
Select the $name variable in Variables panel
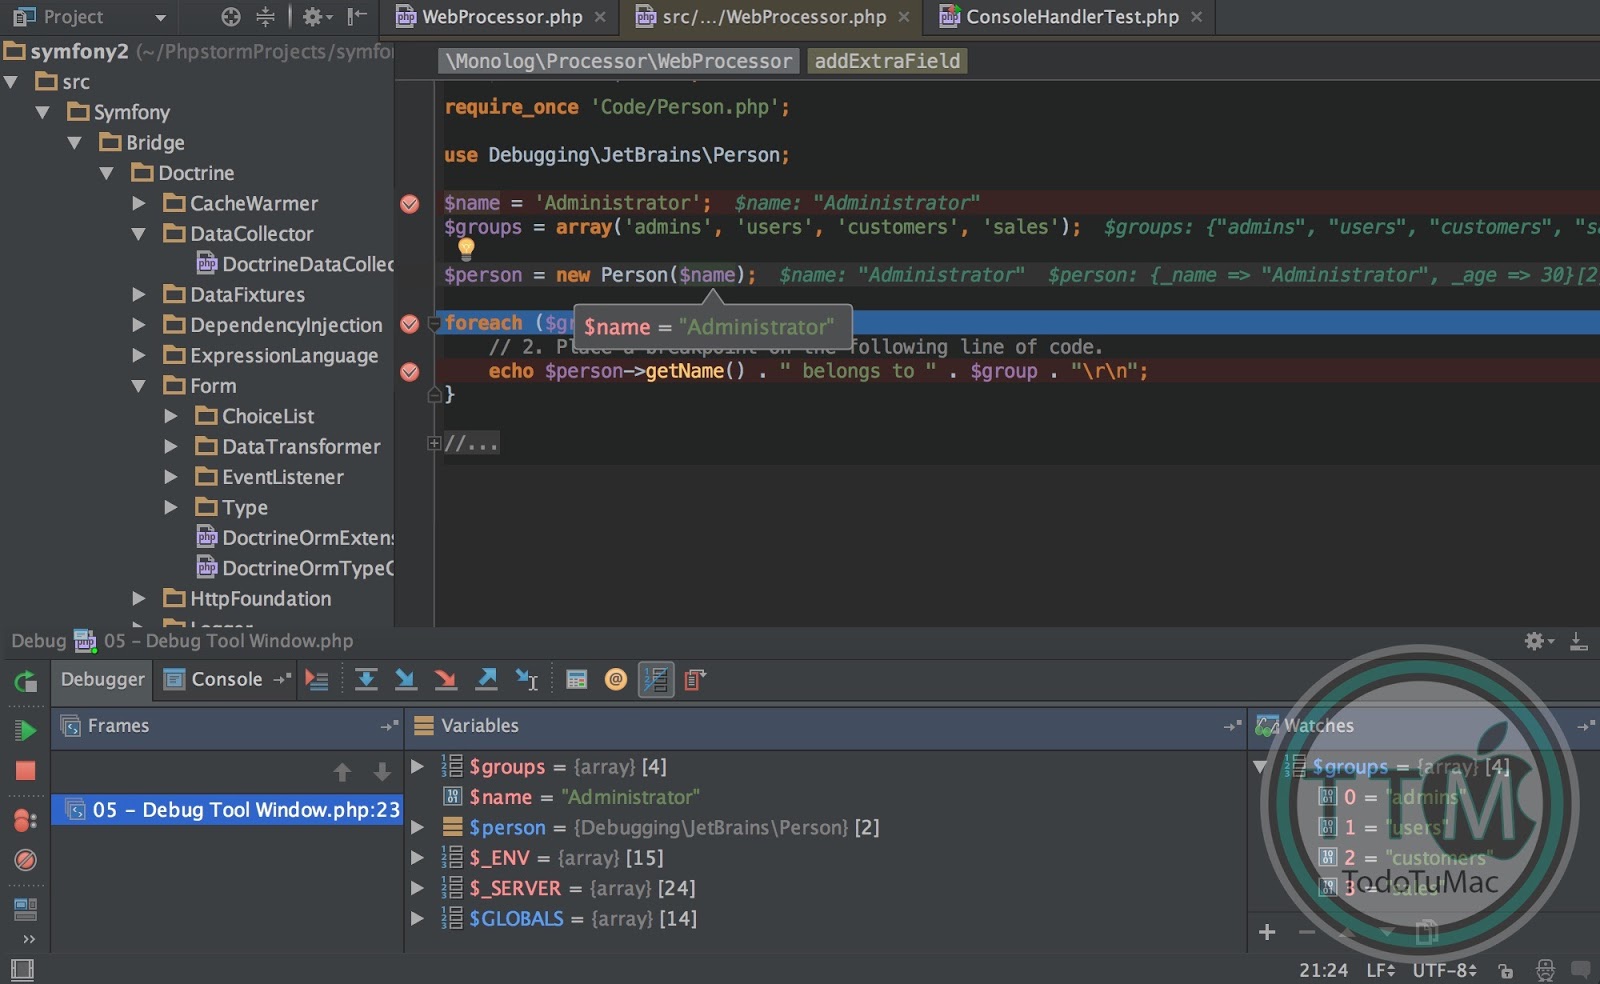(825, 797)
